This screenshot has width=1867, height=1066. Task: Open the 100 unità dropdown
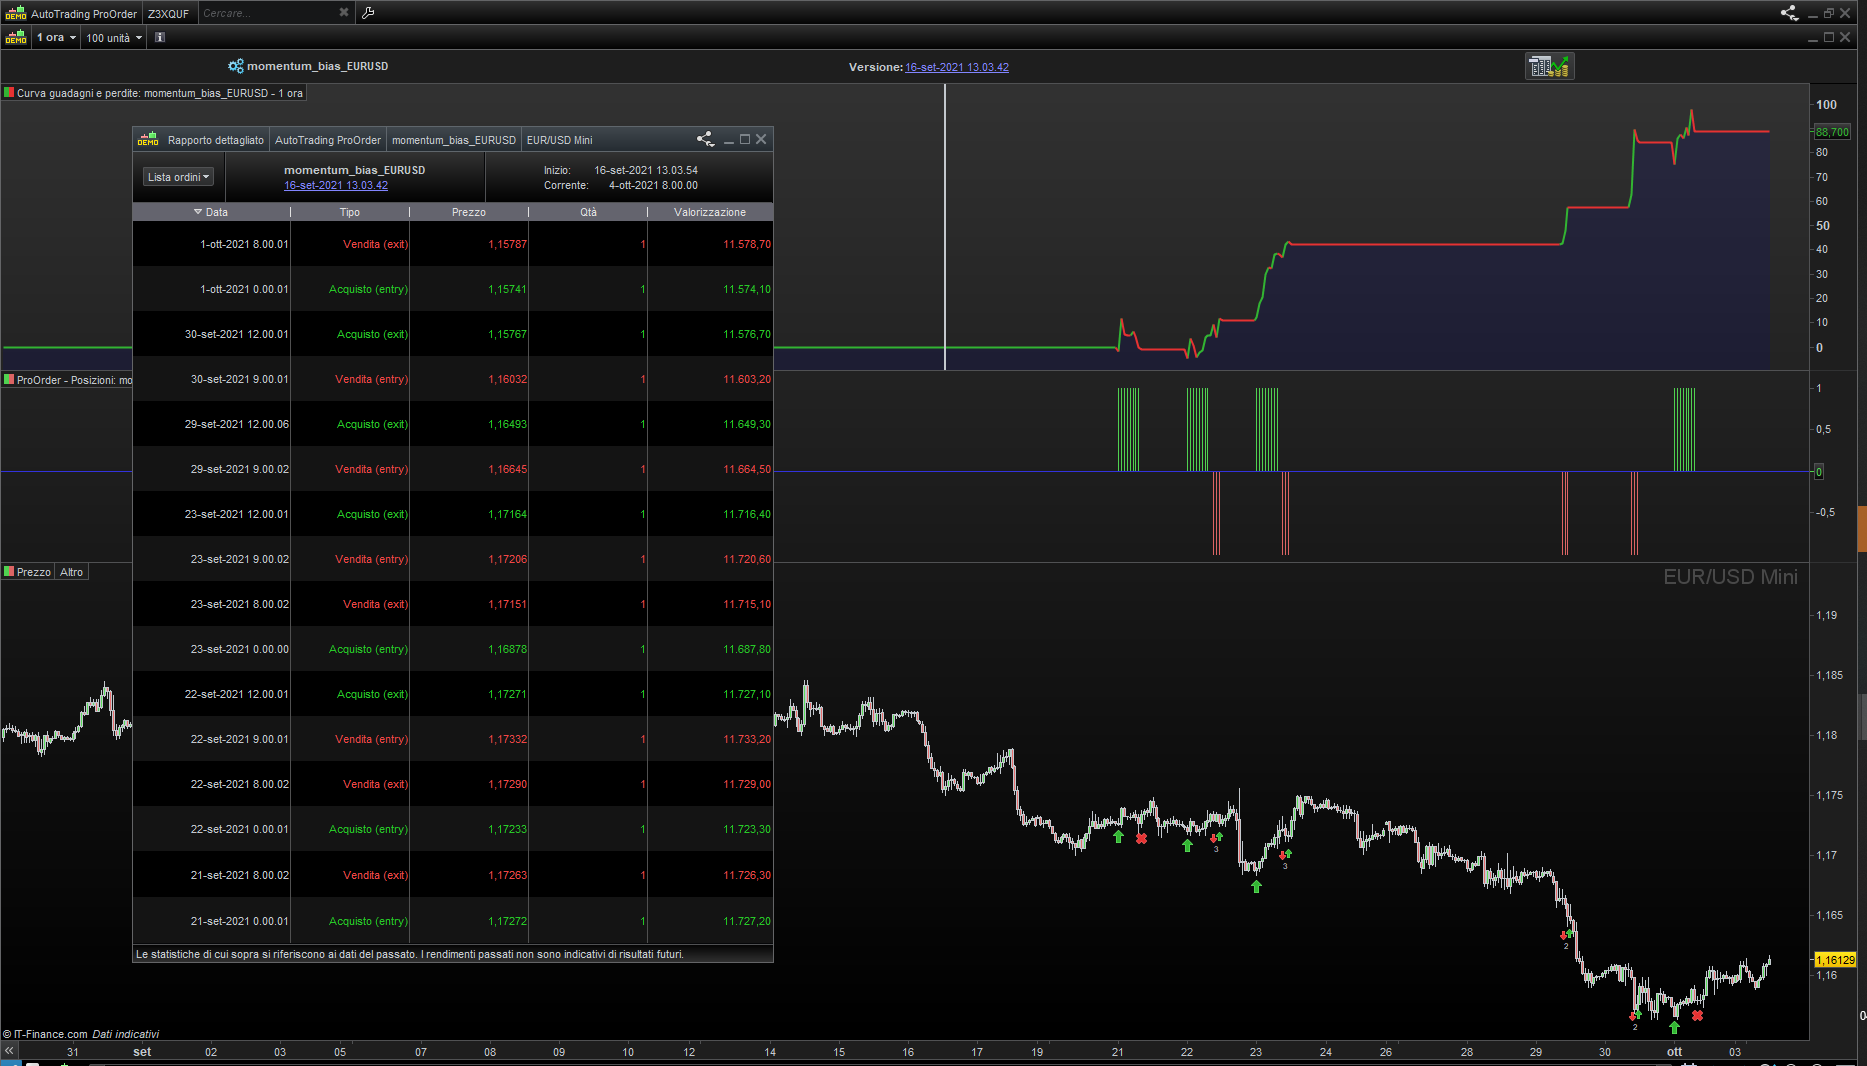[x=114, y=38]
